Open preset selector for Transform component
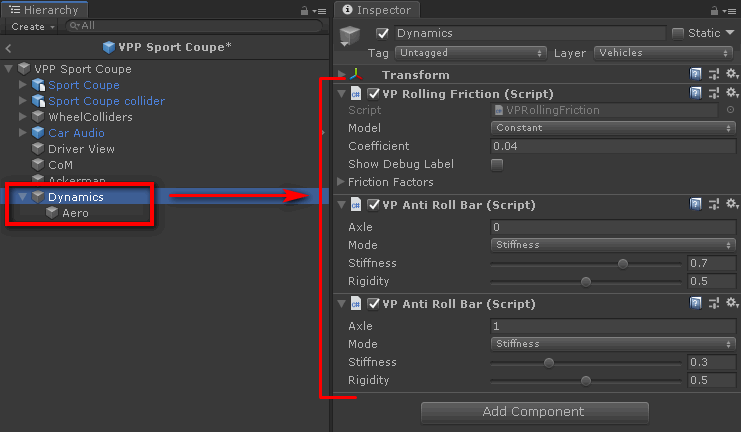 (714, 74)
